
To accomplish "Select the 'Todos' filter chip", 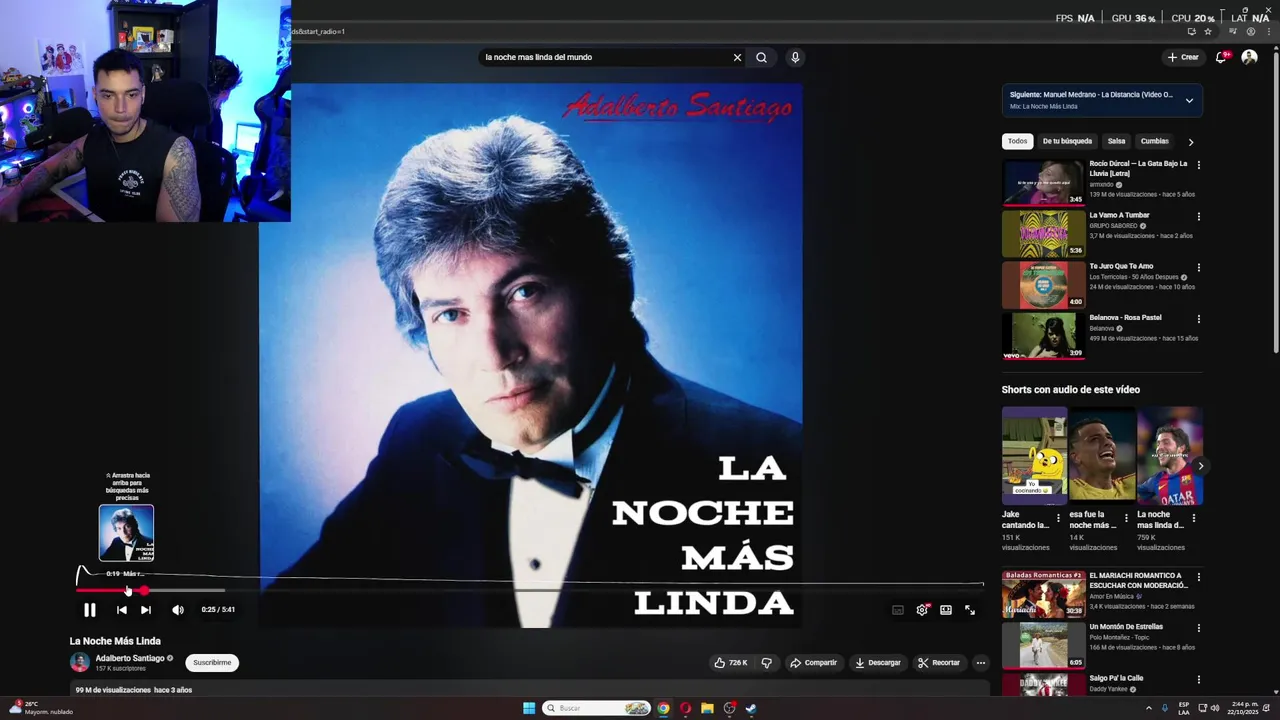I will [1017, 141].
